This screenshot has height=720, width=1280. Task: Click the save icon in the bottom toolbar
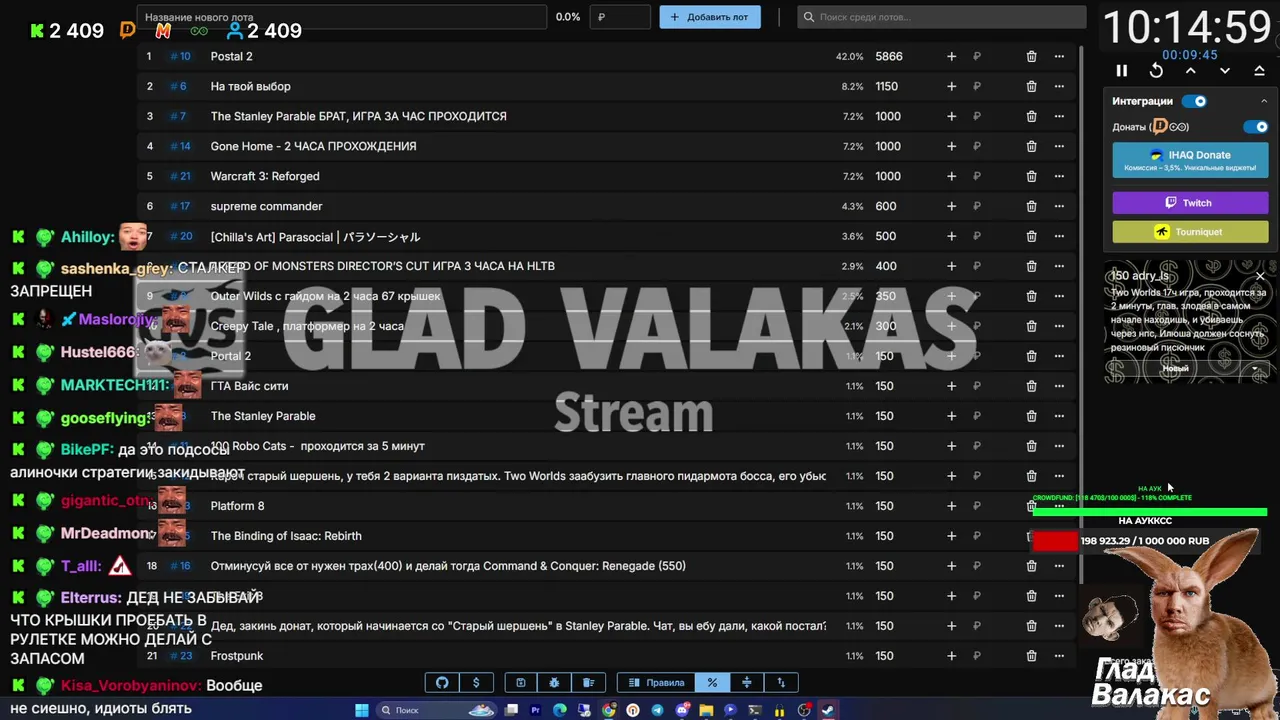click(520, 683)
